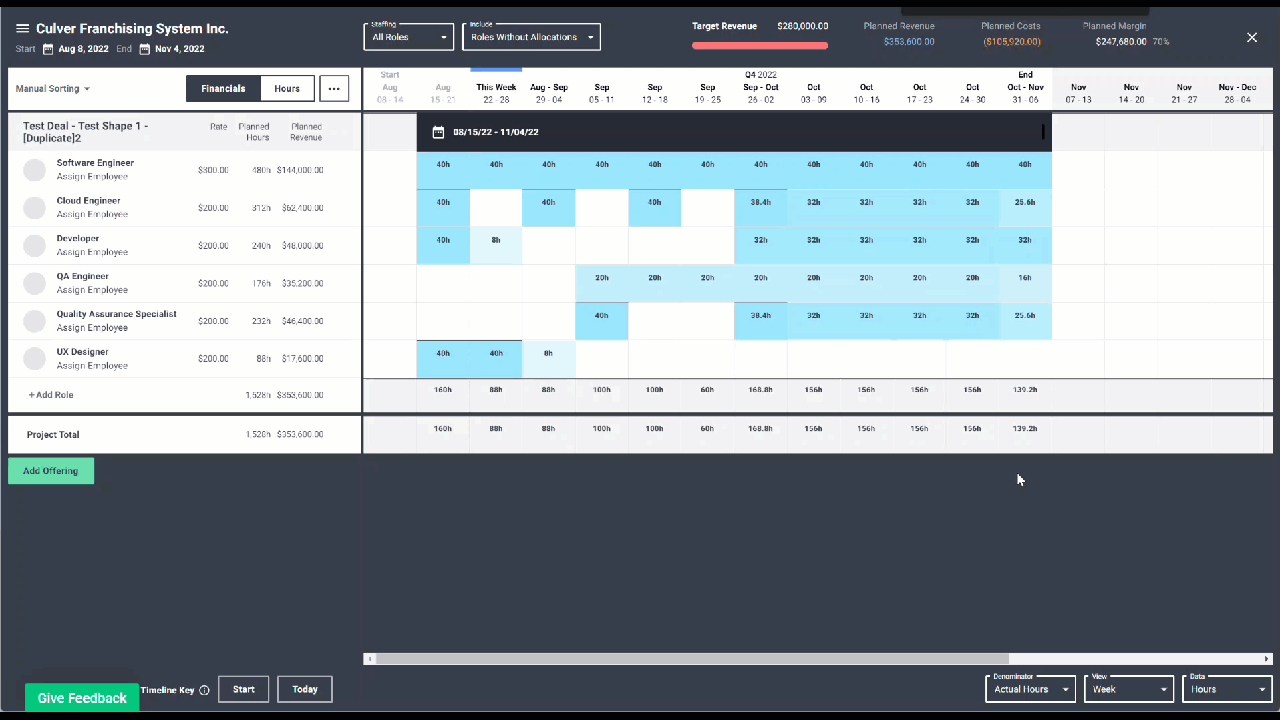Click the QA Engineer avatar circle
This screenshot has width=1280, height=720.
tap(35, 283)
